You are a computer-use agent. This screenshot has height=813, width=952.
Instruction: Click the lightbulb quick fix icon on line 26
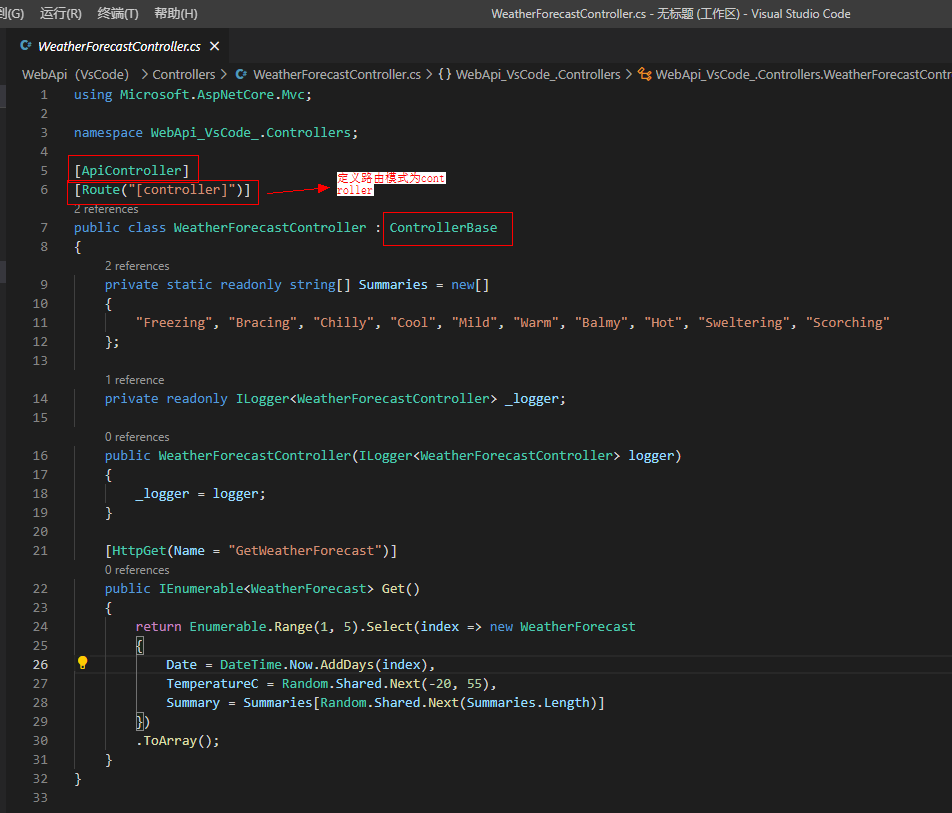tap(83, 663)
